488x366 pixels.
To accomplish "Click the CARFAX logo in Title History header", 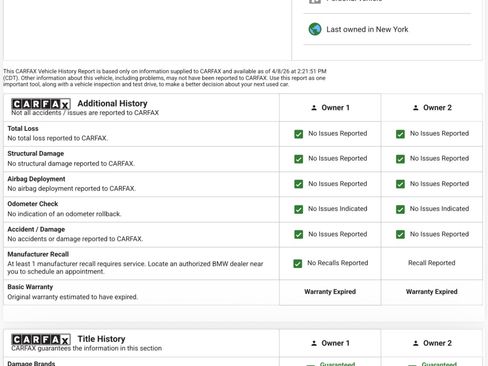I will tap(41, 340).
